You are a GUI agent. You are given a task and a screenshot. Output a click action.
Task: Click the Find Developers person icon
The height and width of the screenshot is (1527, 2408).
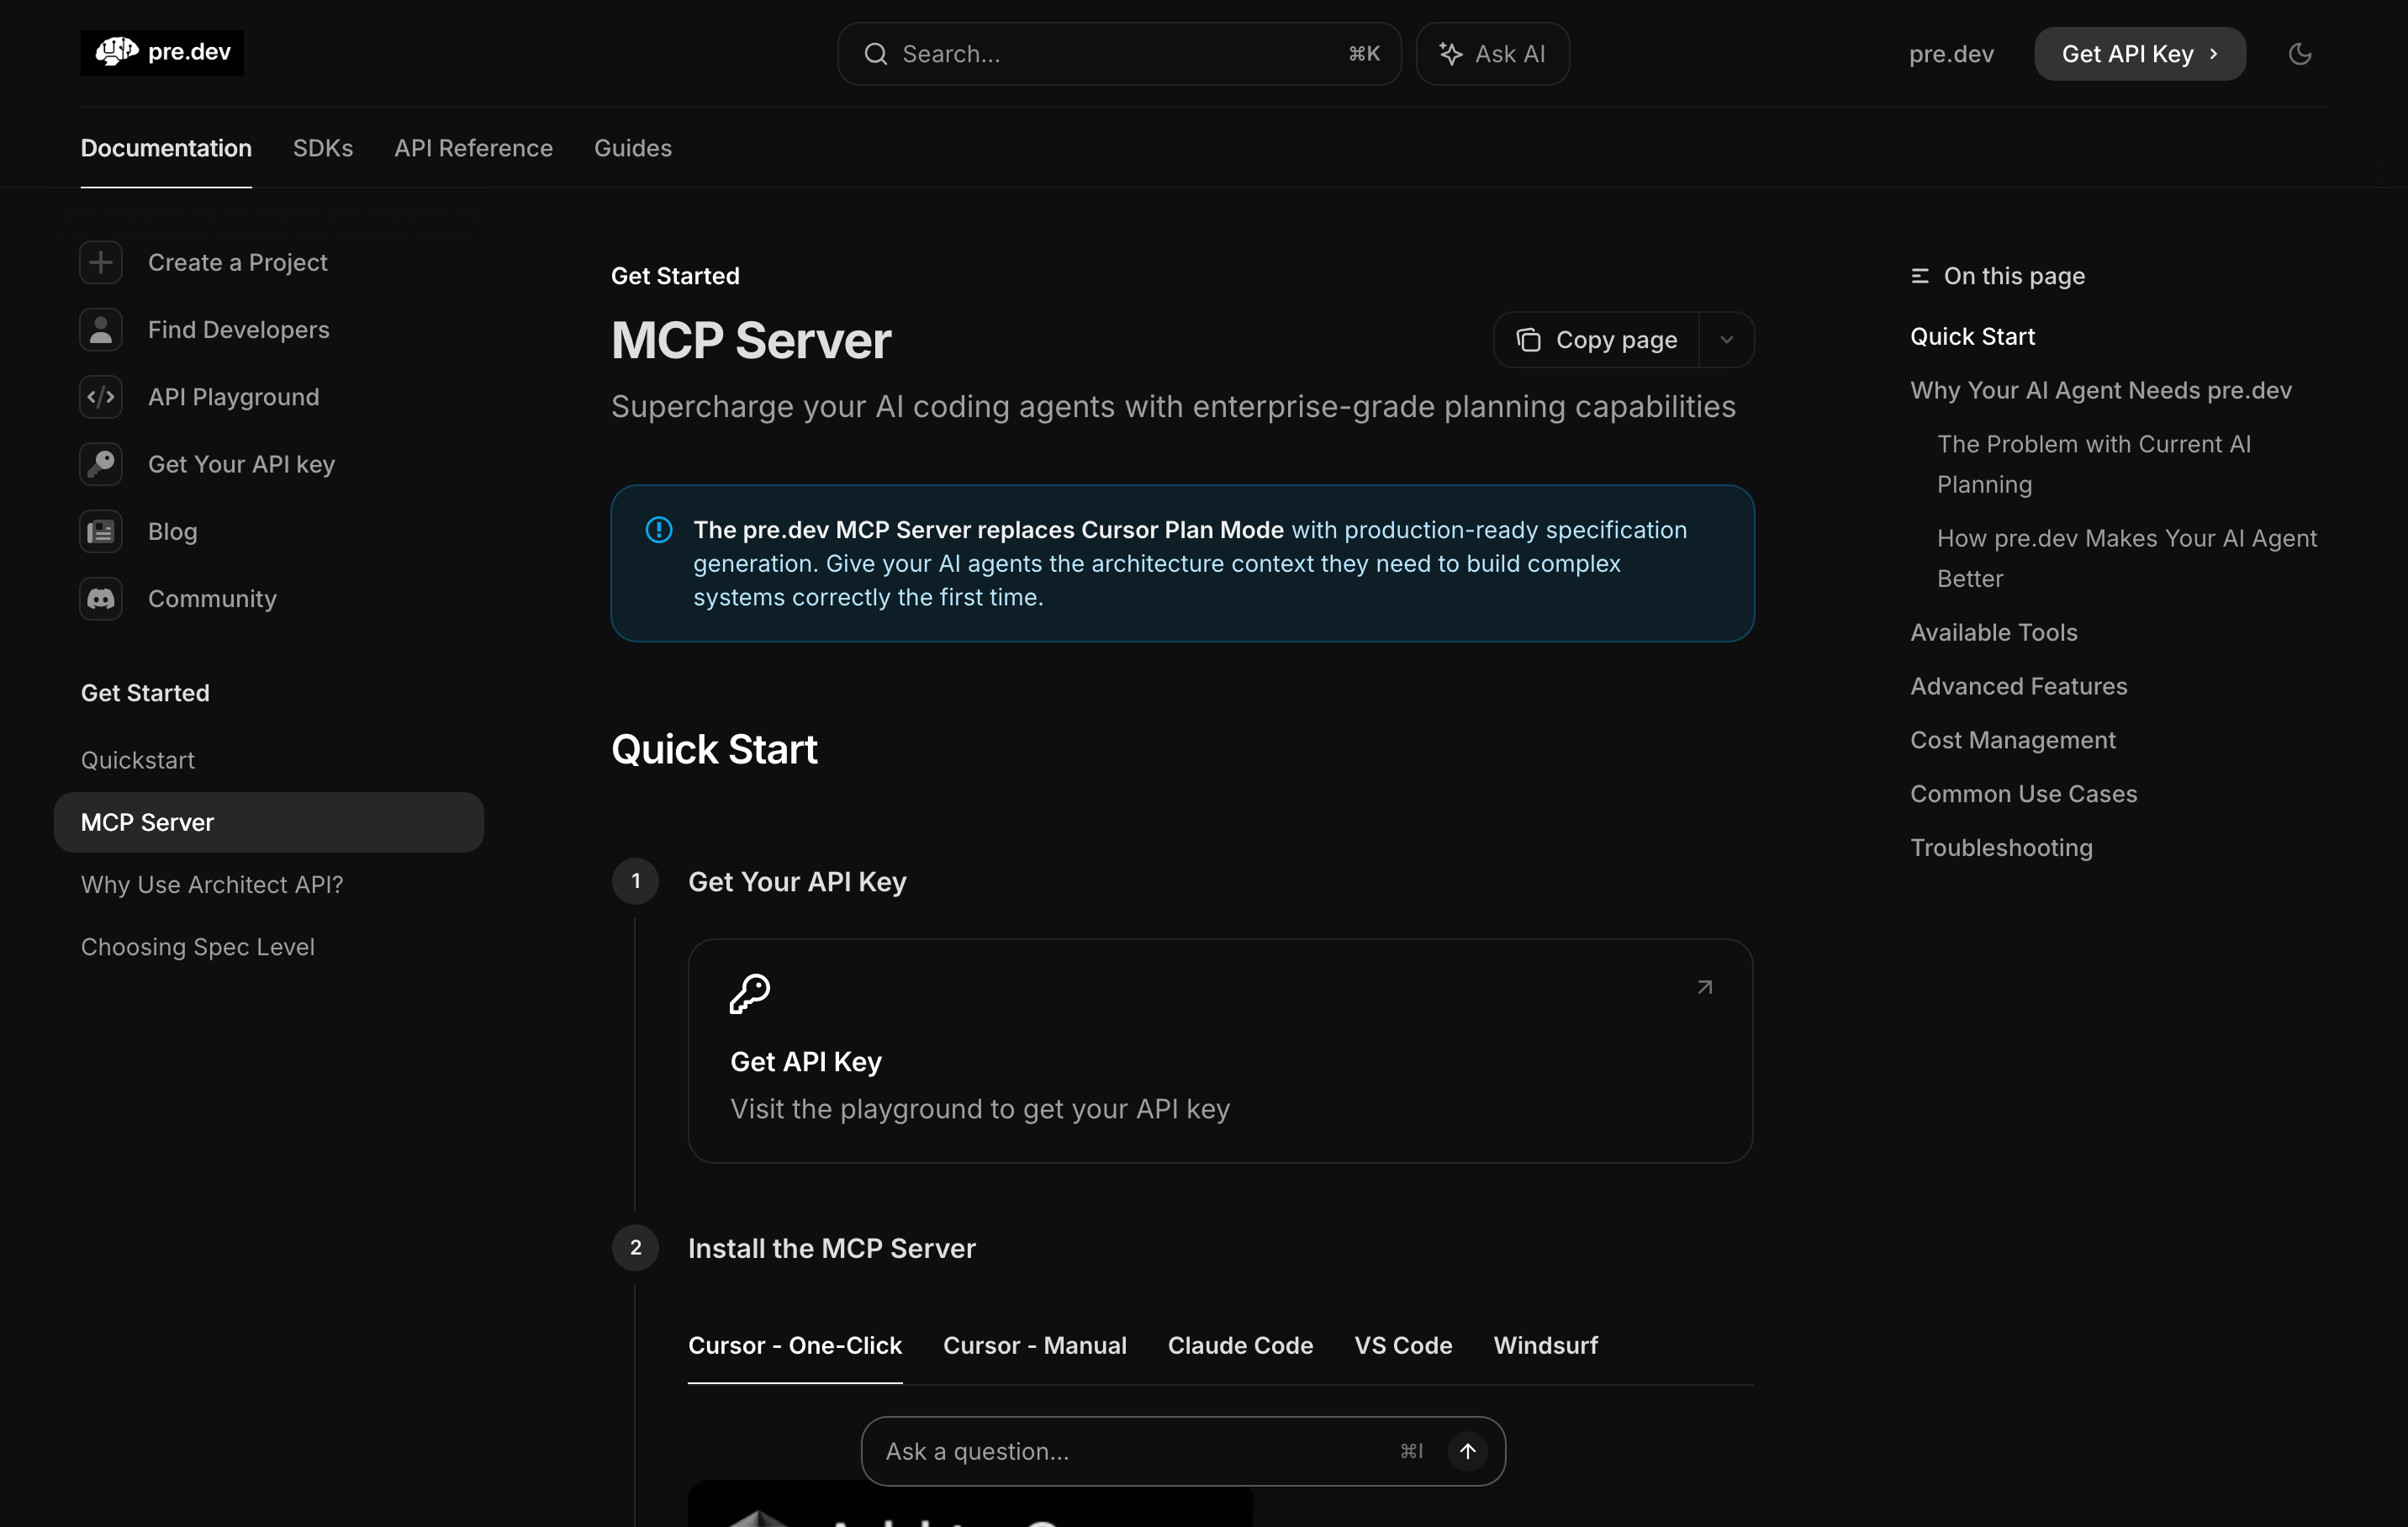click(101, 330)
